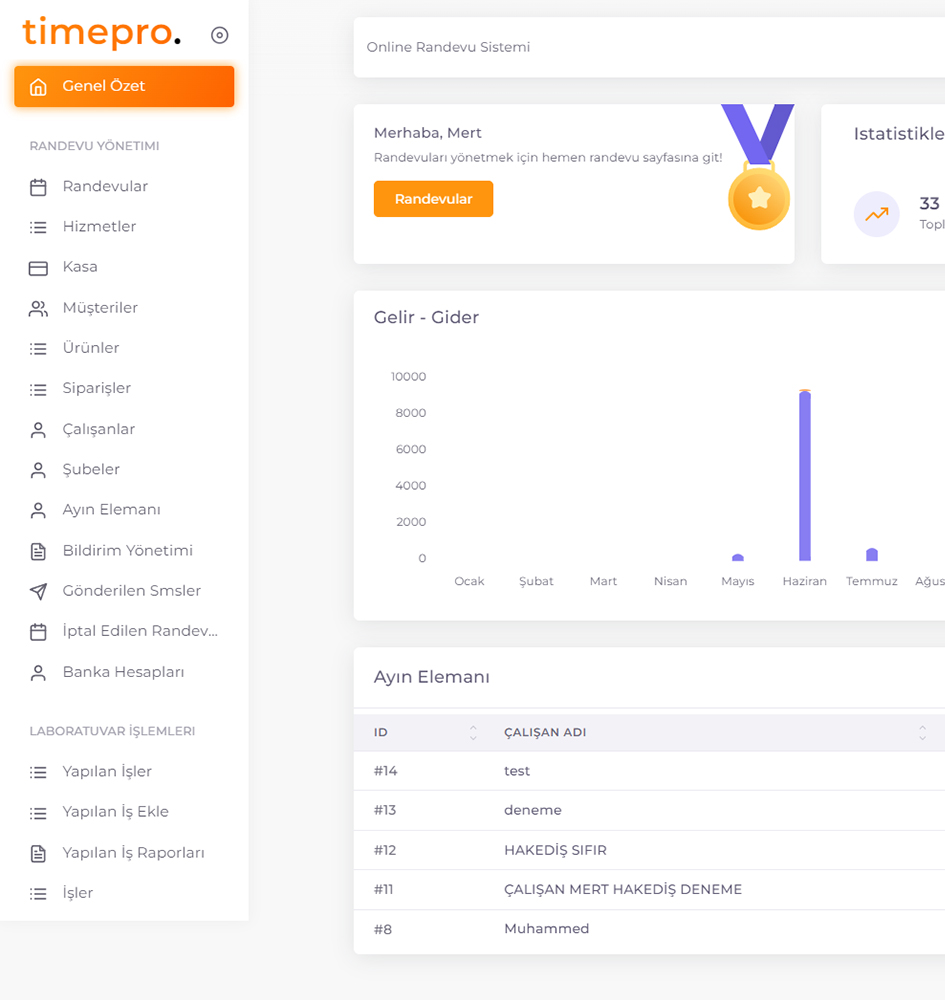This screenshot has height=1000, width=945.
Task: Click the Çalışanlar person icon
Action: click(x=38, y=430)
